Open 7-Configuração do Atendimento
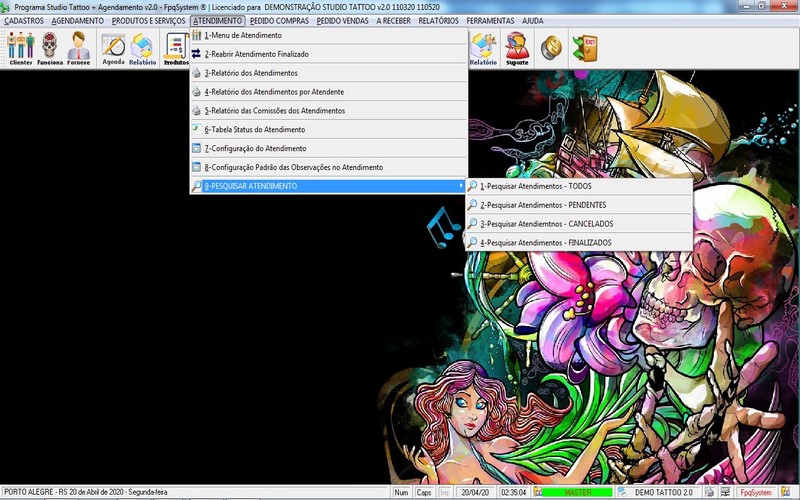Viewport: 800px width, 500px height. click(x=329, y=148)
